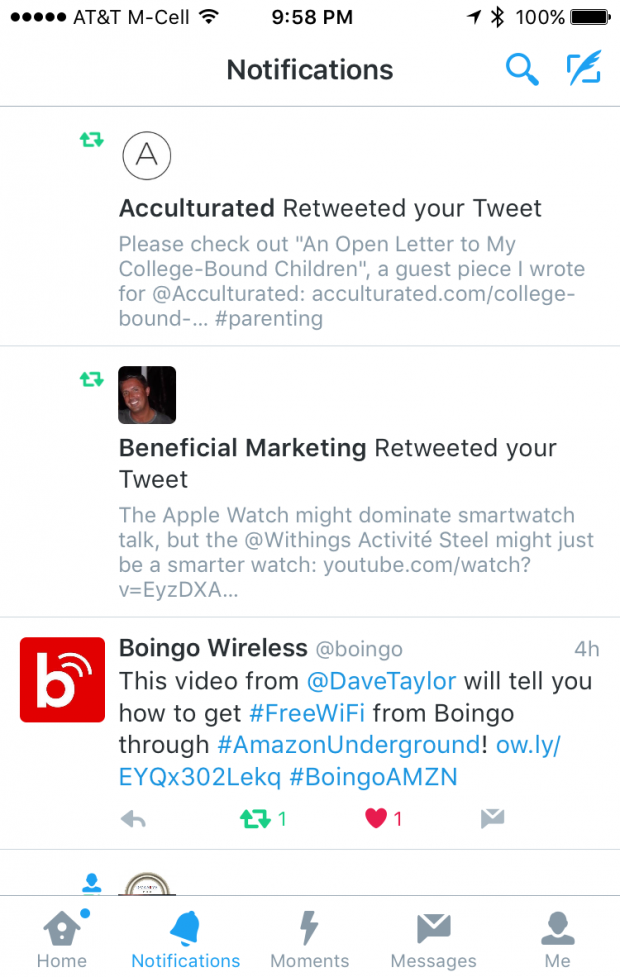Share the Boingo tweet via Direct Message
The width and height of the screenshot is (620, 977).
coord(492,818)
